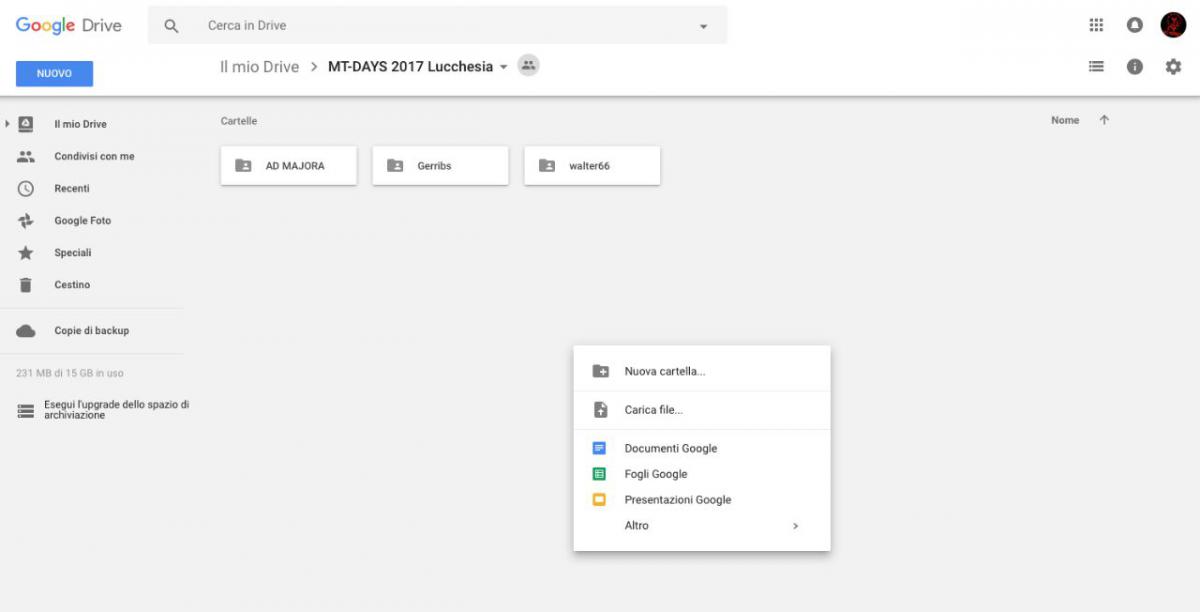Screen dimensions: 1200x612
Task: Open Speciali in the sidebar
Action: click(73, 252)
